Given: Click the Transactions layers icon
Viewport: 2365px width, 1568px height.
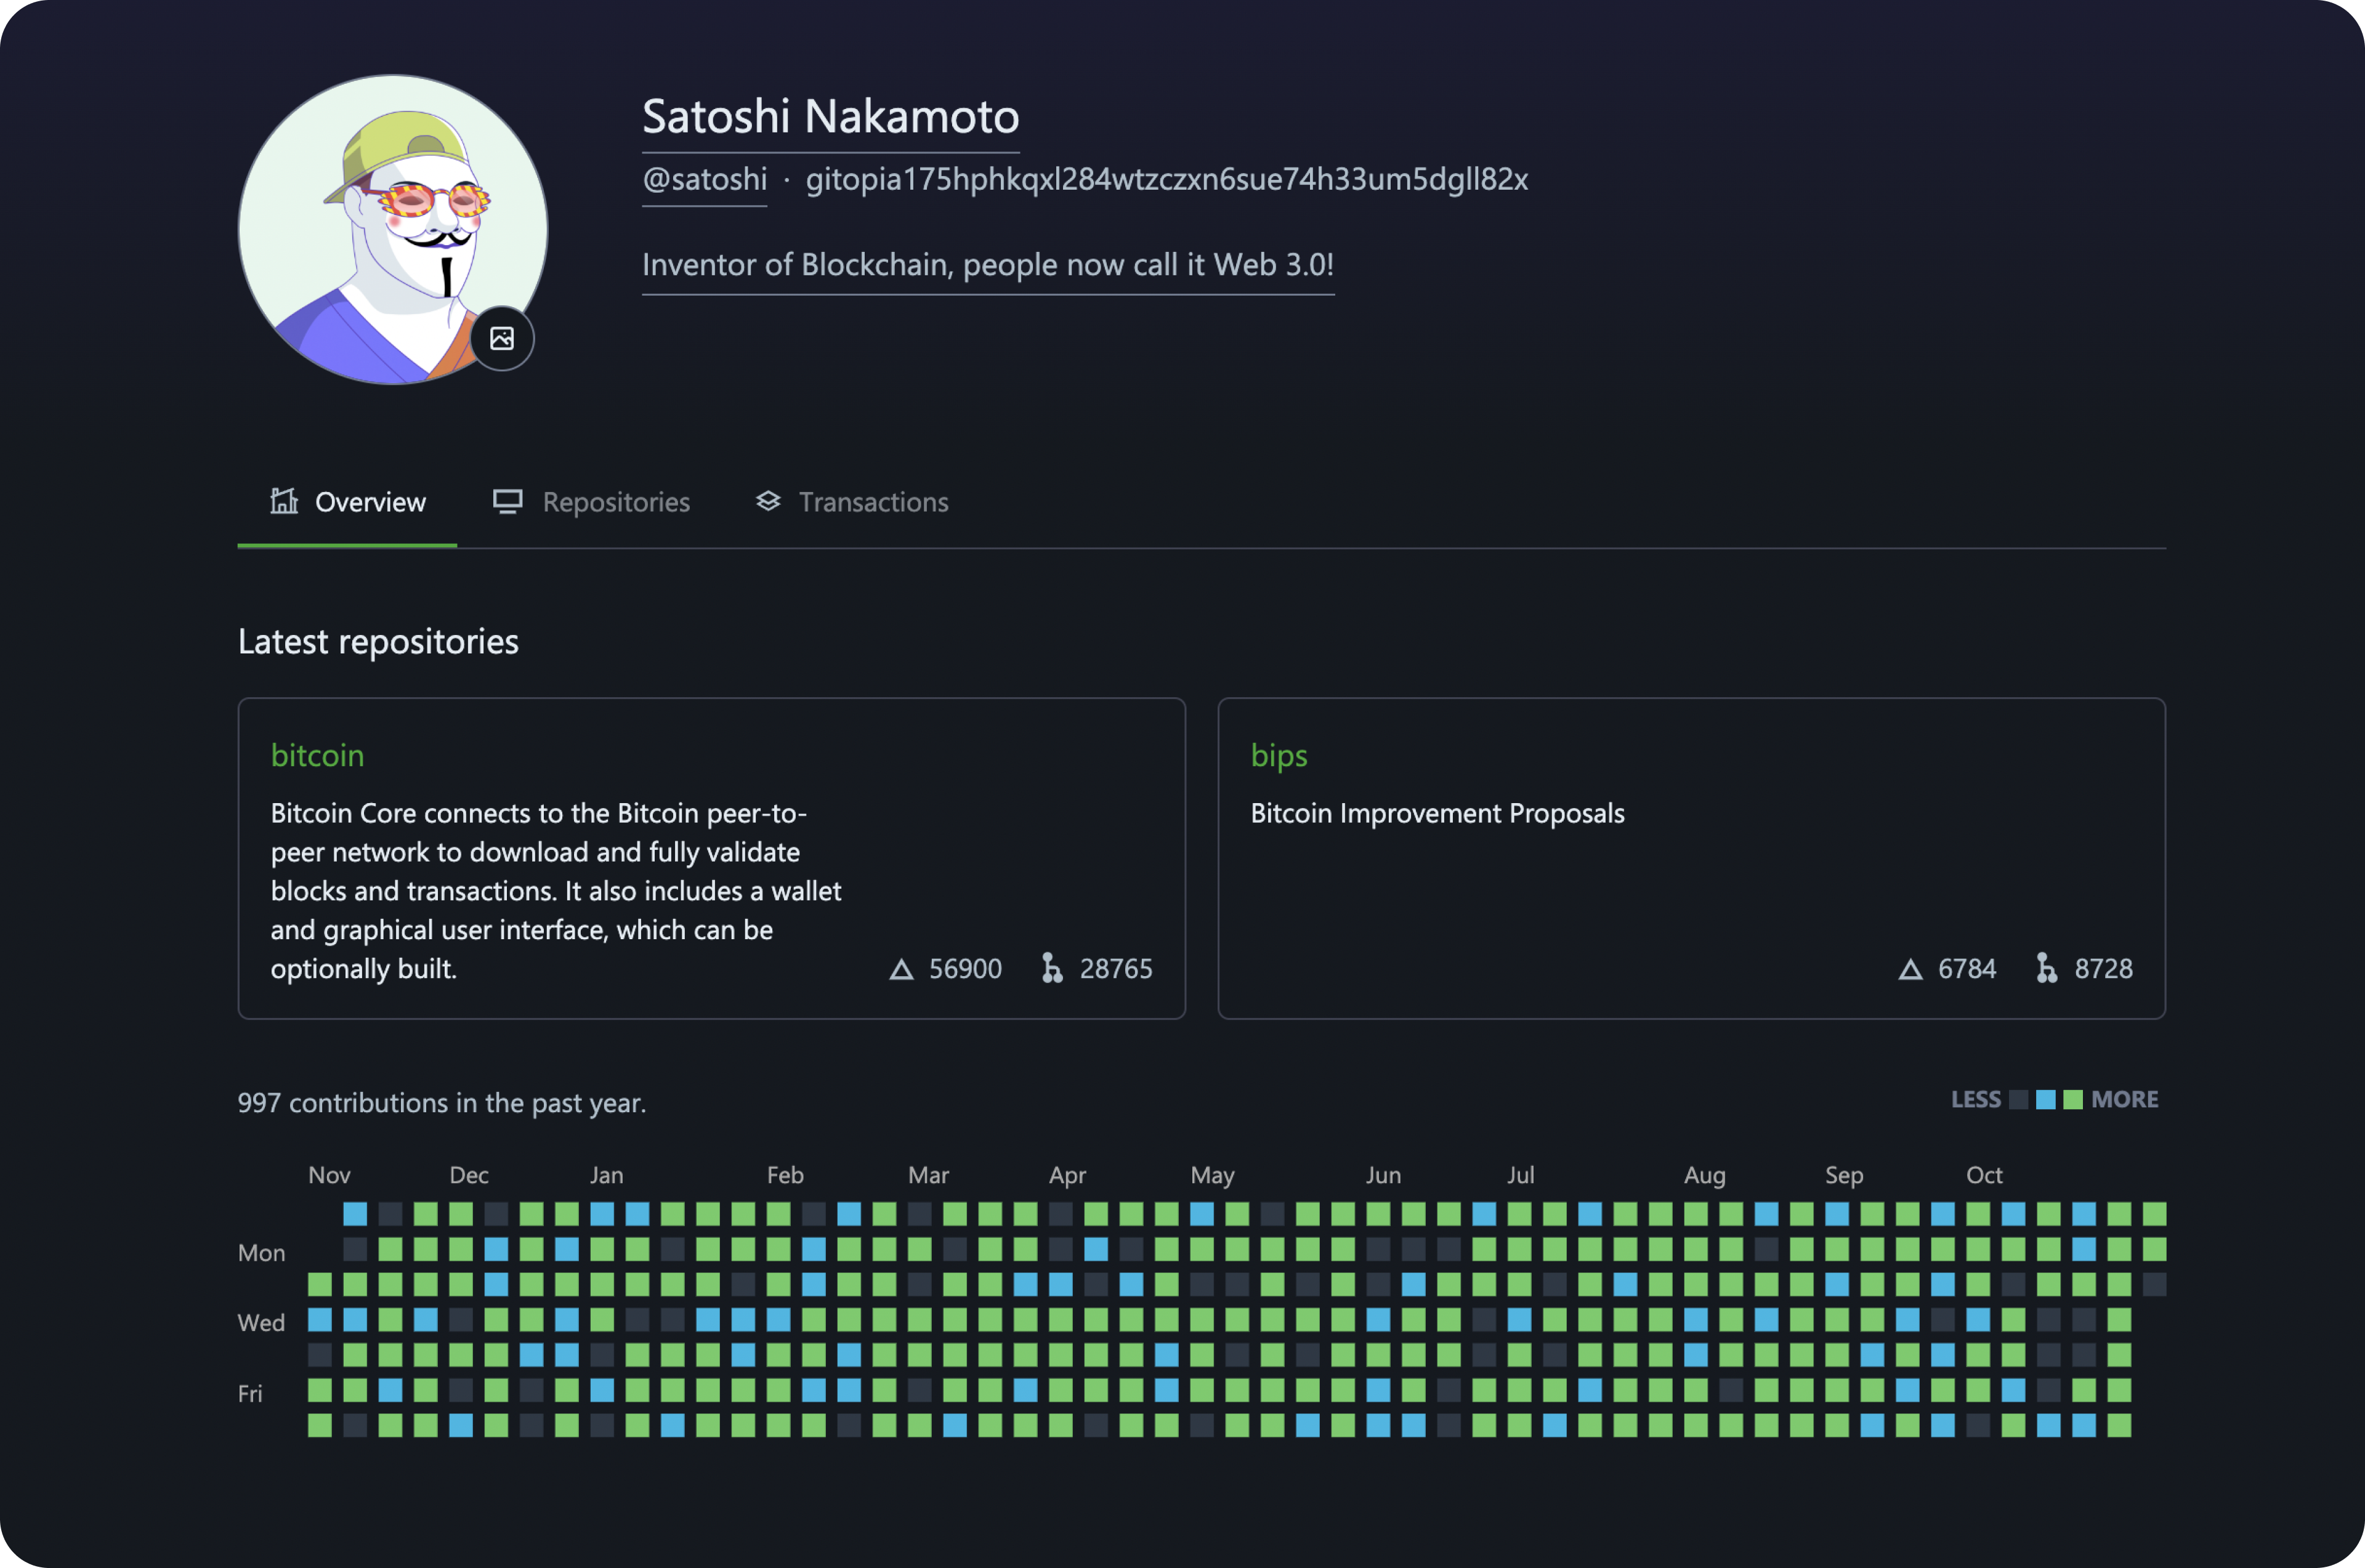Looking at the screenshot, I should [768, 501].
